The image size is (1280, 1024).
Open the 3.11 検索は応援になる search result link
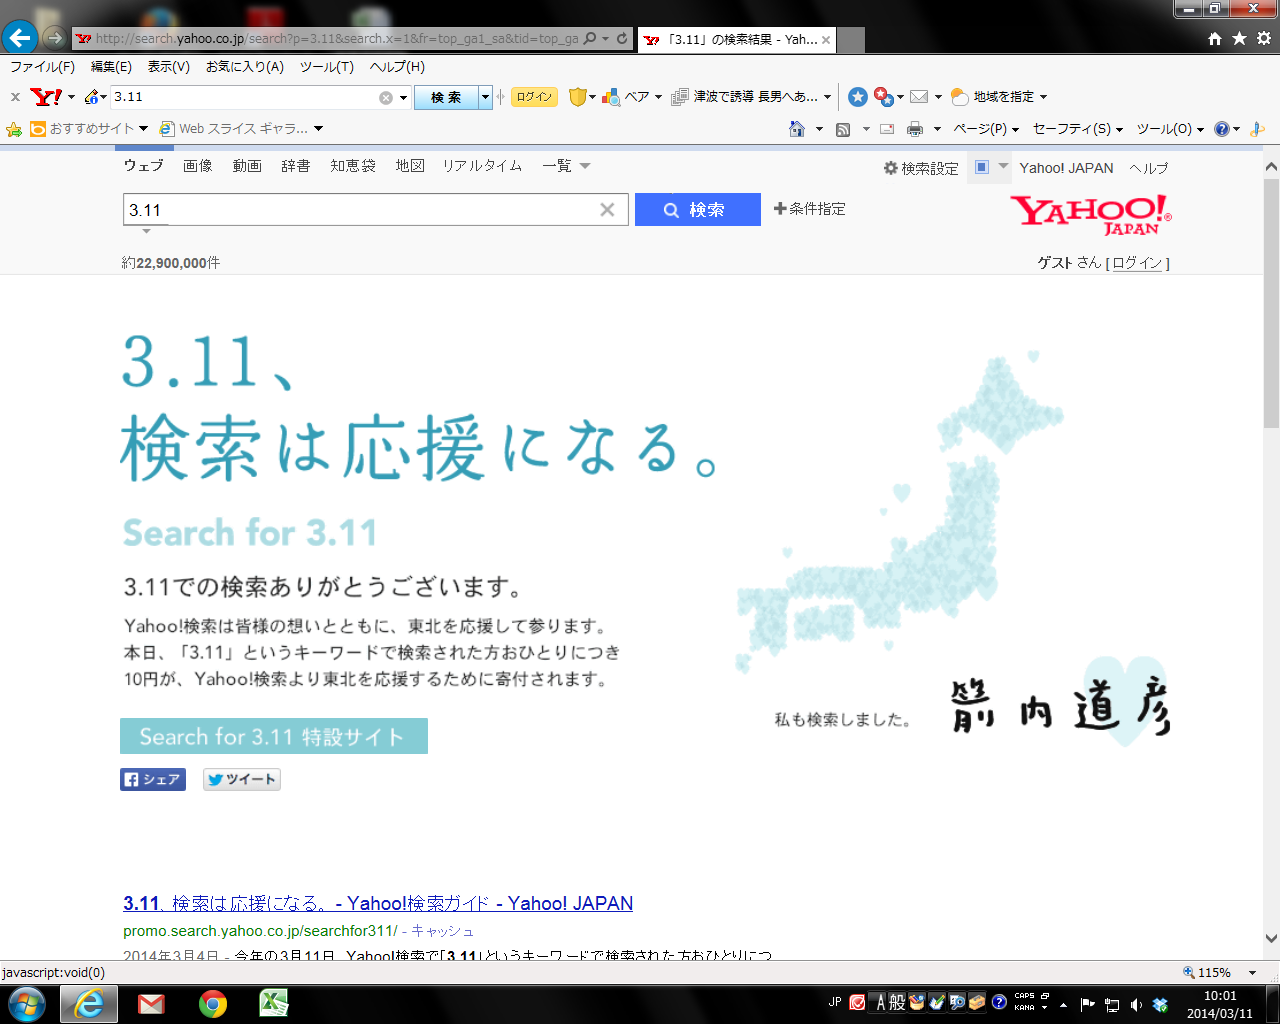377,903
